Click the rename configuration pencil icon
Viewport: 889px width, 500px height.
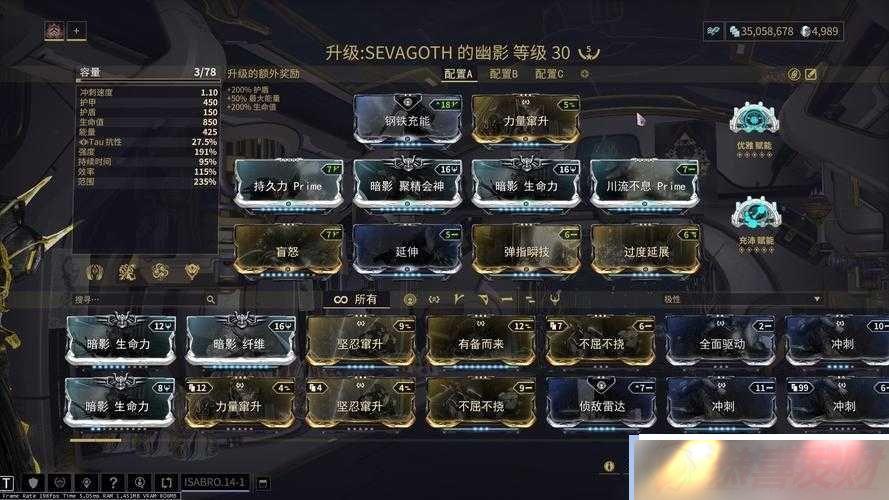(x=811, y=74)
